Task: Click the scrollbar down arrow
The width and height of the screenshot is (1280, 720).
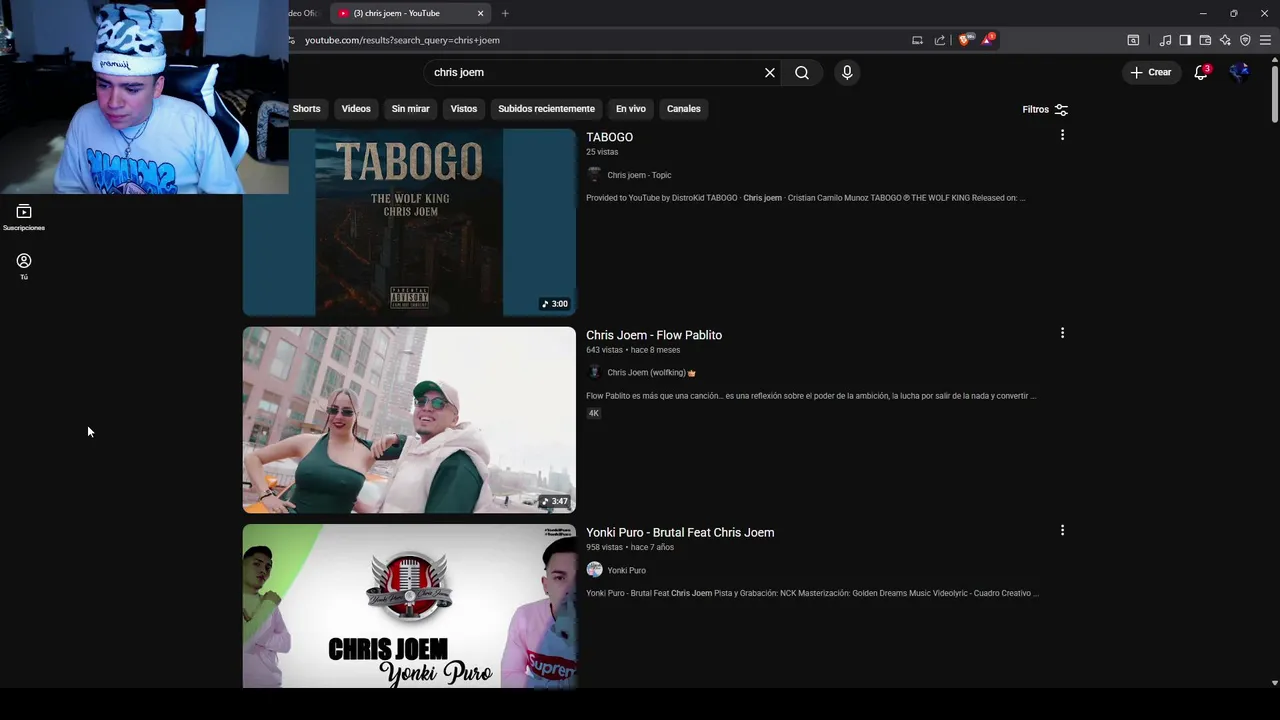Action: 1274,683
